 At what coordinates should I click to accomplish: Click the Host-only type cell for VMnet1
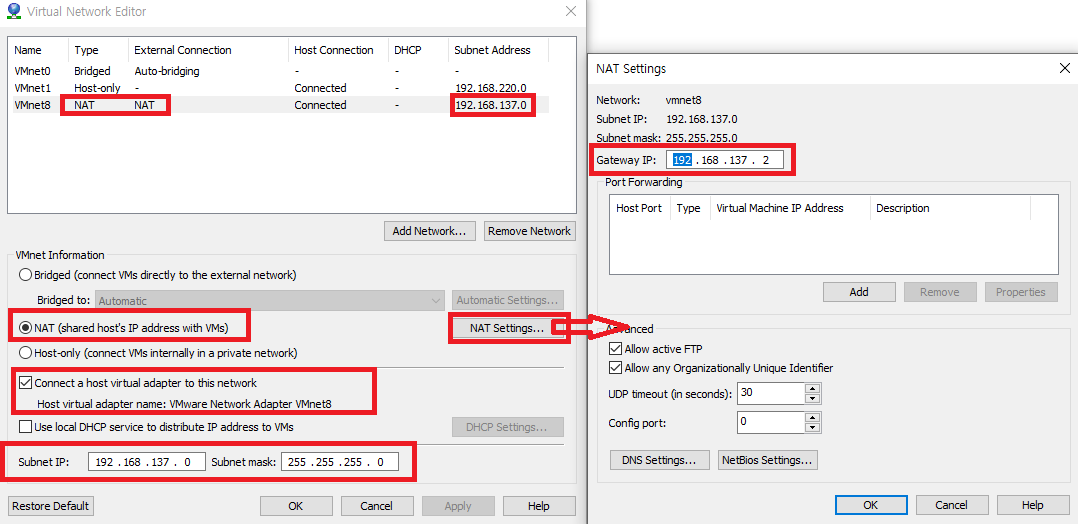point(98,88)
